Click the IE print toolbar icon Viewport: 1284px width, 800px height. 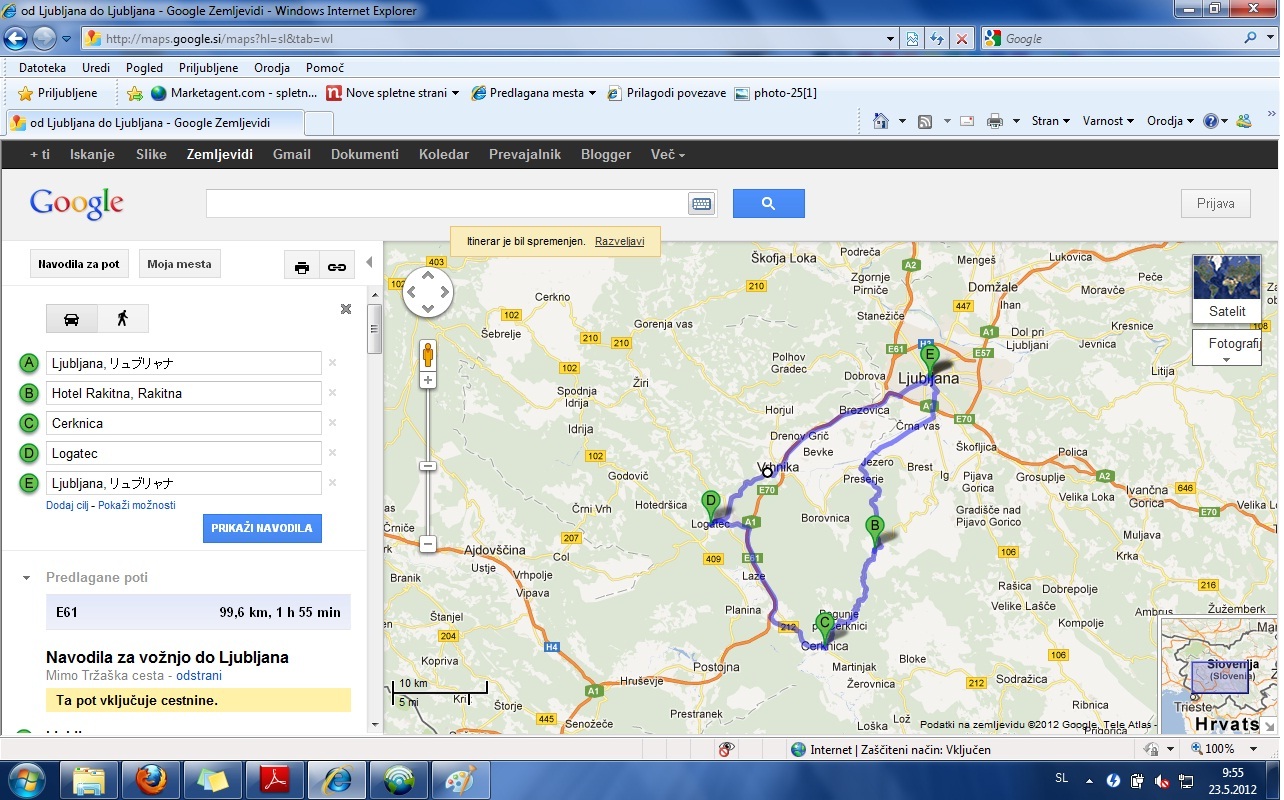pos(994,121)
